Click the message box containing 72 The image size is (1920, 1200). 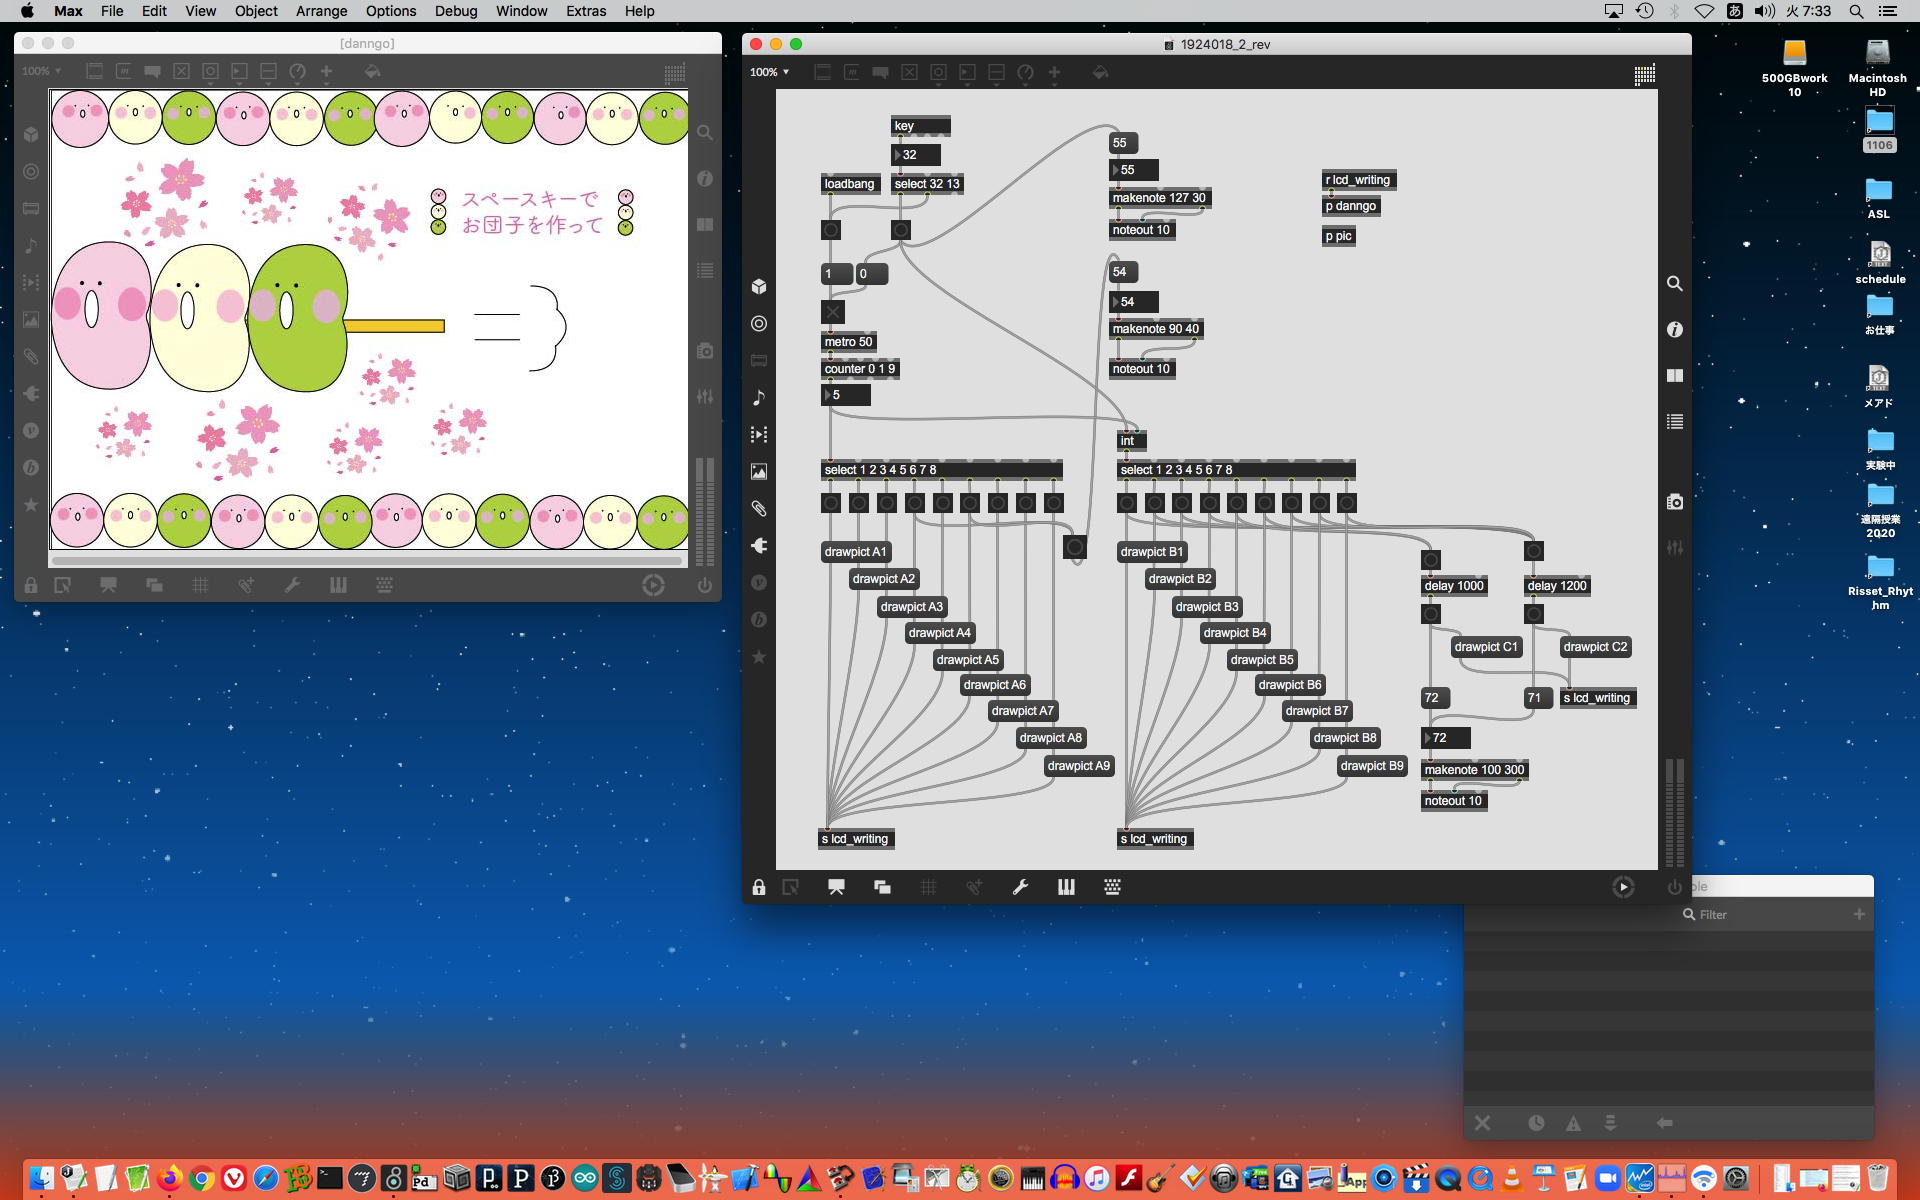[1434, 698]
